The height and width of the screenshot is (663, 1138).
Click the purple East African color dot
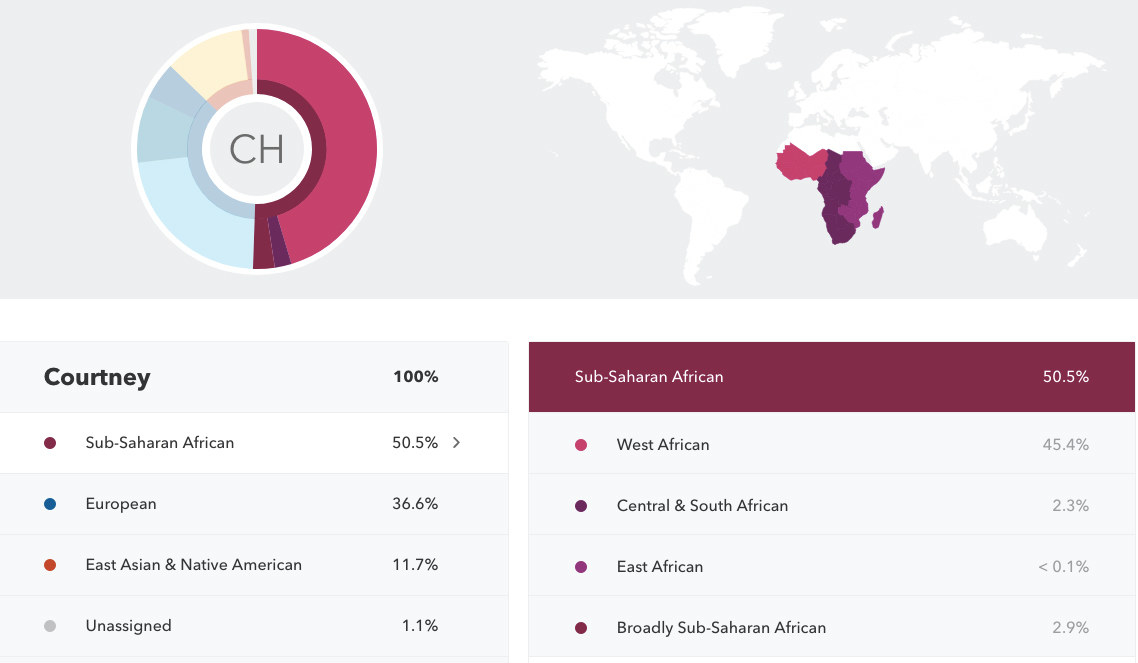(x=581, y=567)
